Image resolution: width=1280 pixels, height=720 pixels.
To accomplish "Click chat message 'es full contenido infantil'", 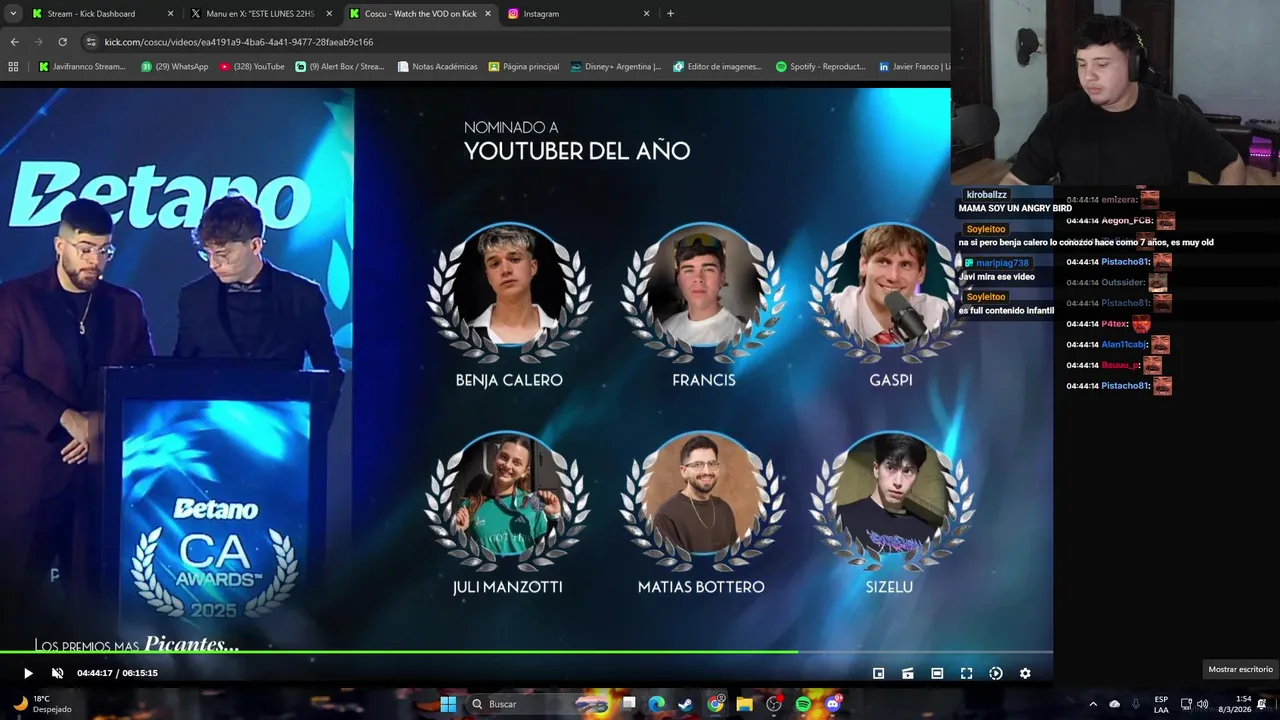I will coord(1006,311).
